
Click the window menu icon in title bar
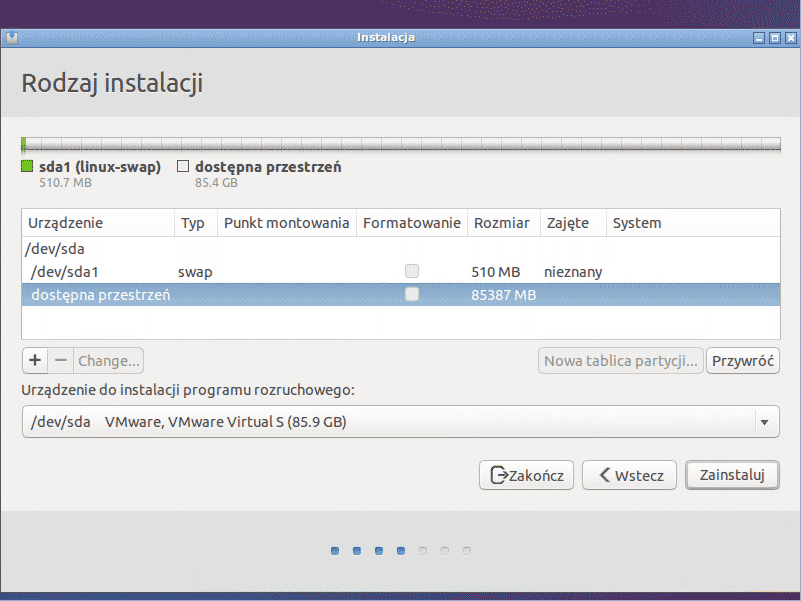coord(11,38)
